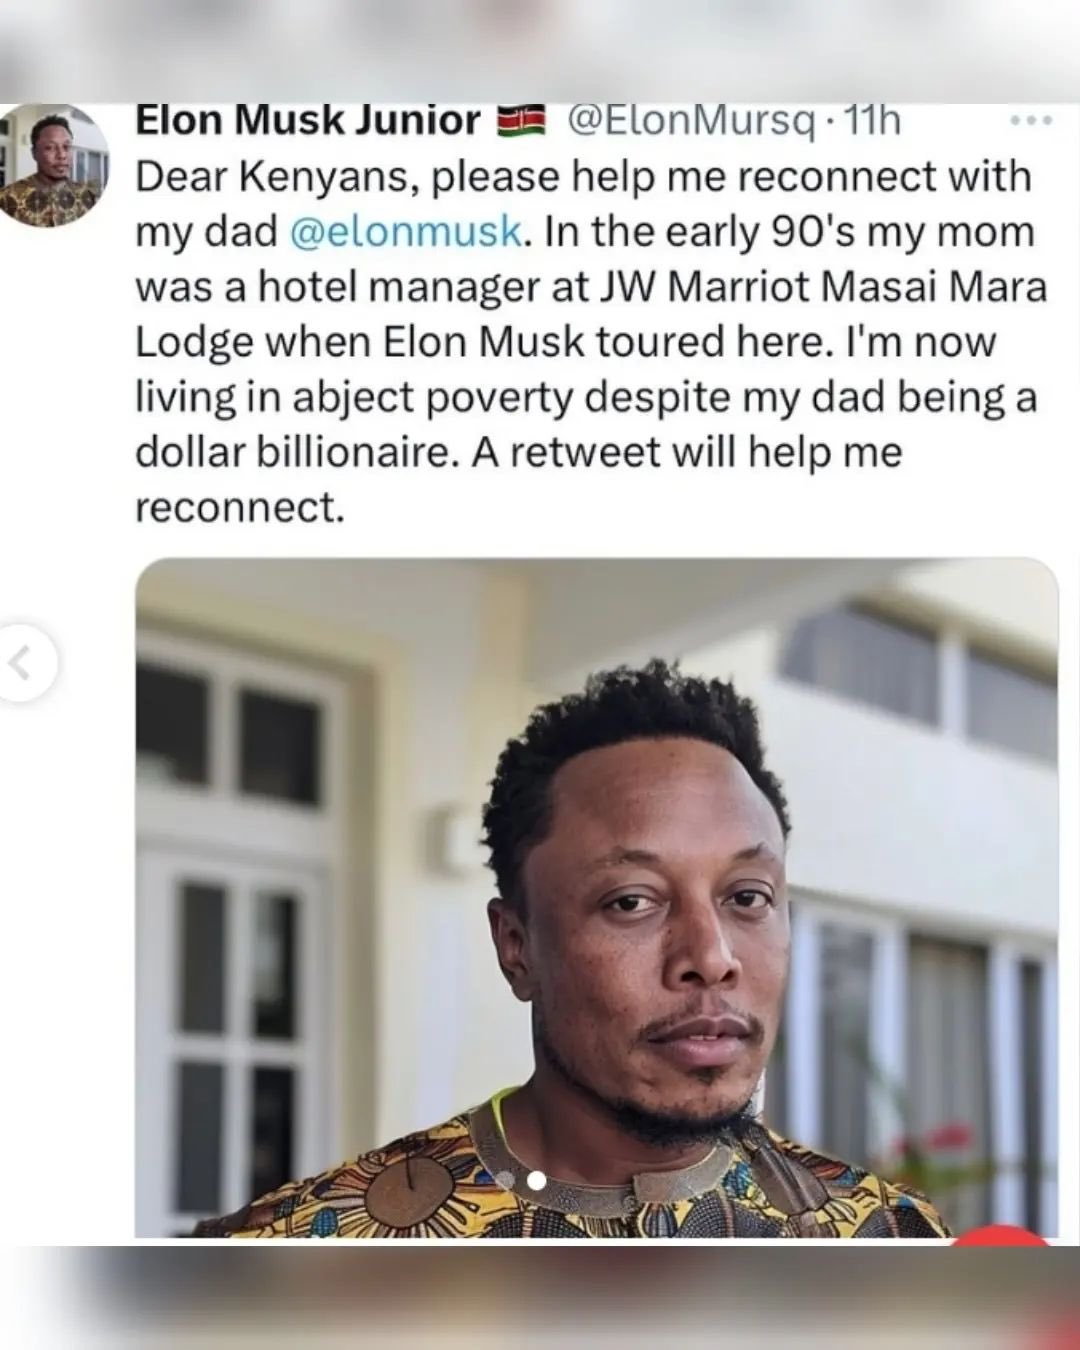The width and height of the screenshot is (1080, 1350).
Task: Click the blurred strip below the tweet
Action: (540, 1298)
